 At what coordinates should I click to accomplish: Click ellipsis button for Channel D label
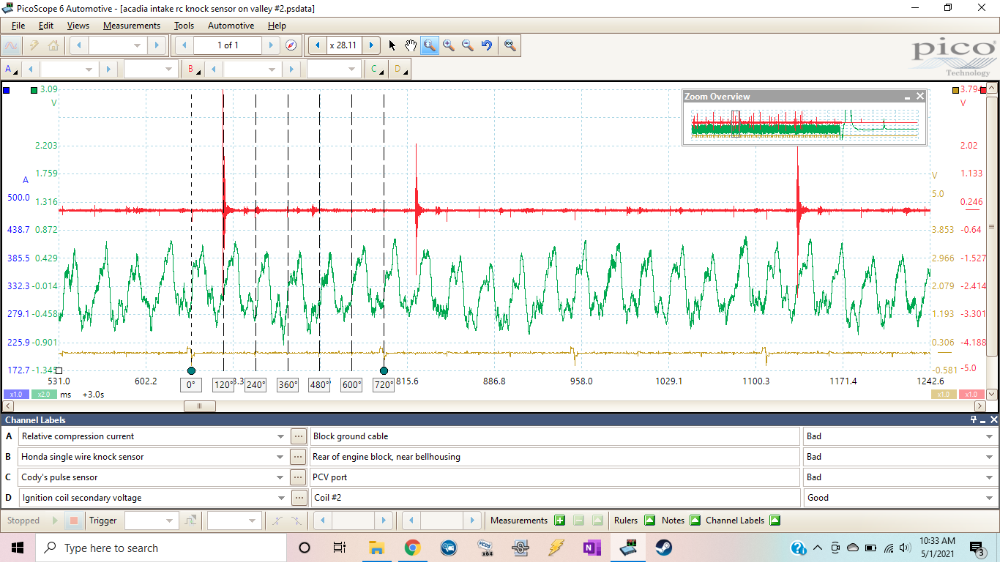298,498
